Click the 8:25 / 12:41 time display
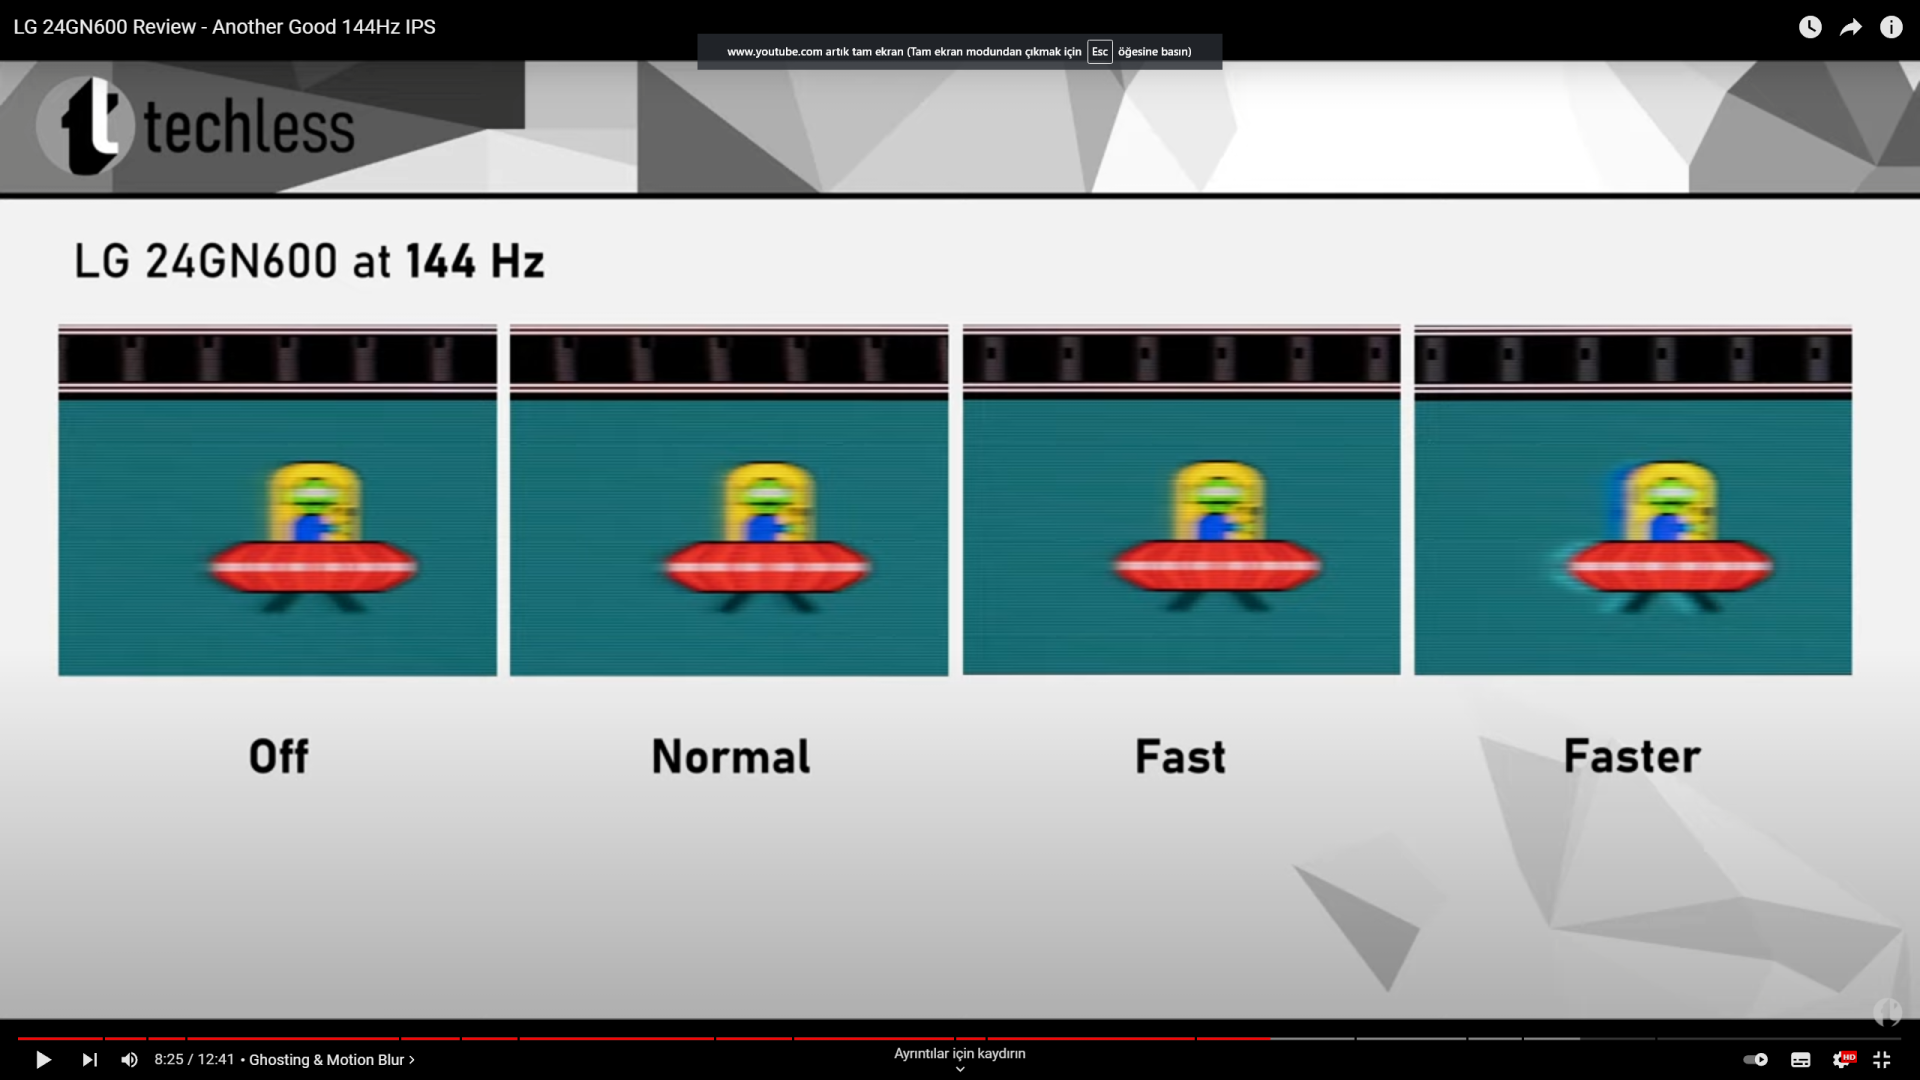Viewport: 1920px width, 1080px height. (194, 1060)
